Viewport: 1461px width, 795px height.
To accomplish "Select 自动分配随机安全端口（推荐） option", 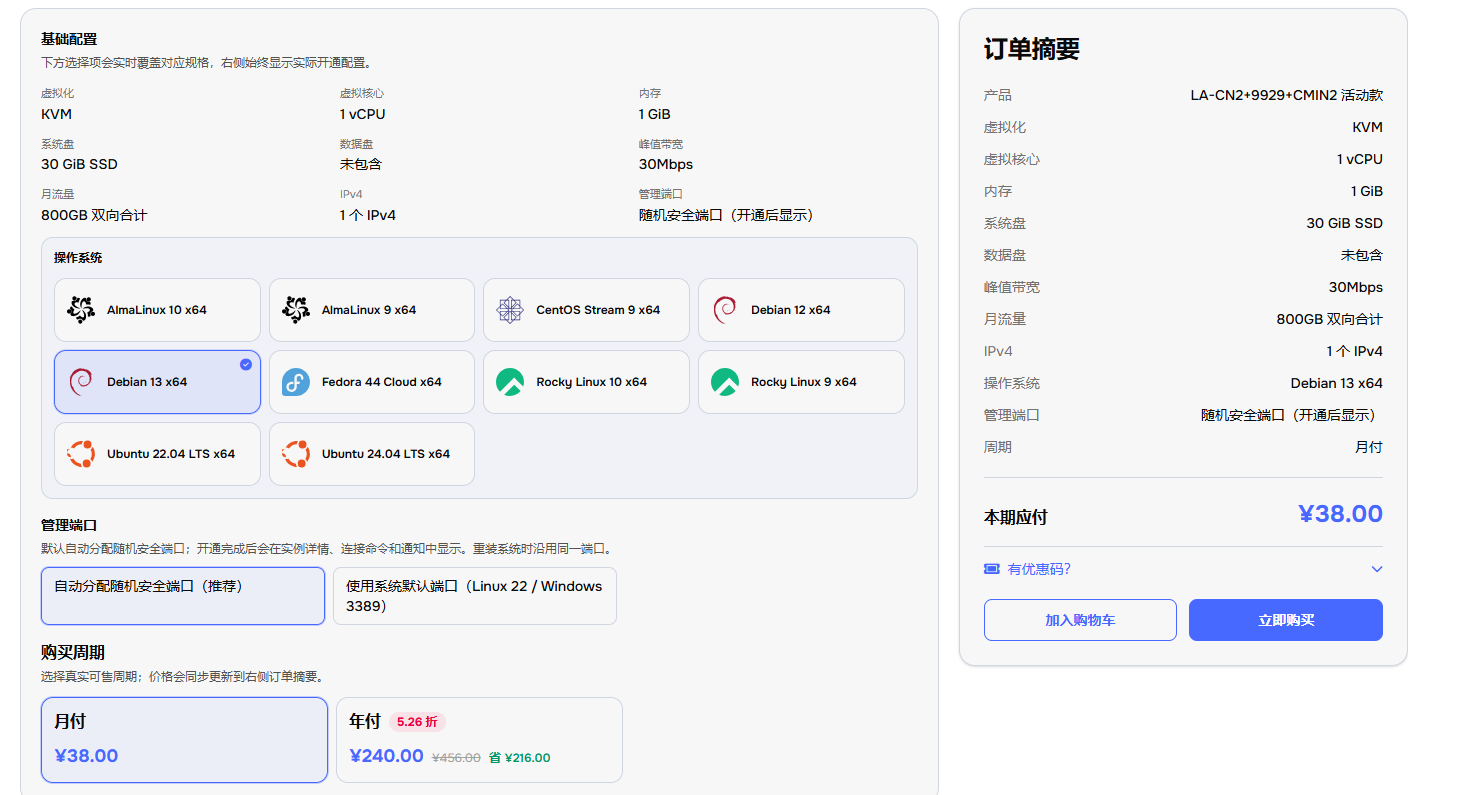I will click(x=183, y=596).
